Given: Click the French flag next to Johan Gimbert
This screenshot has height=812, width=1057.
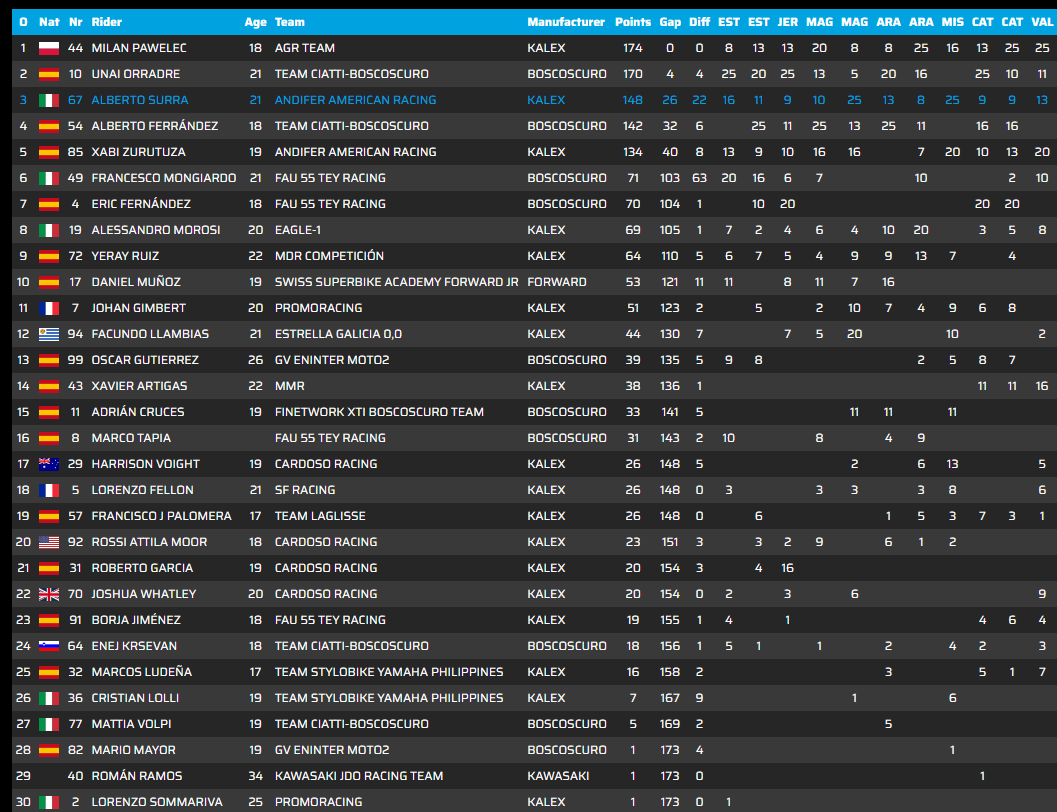Looking at the screenshot, I should [x=49, y=308].
